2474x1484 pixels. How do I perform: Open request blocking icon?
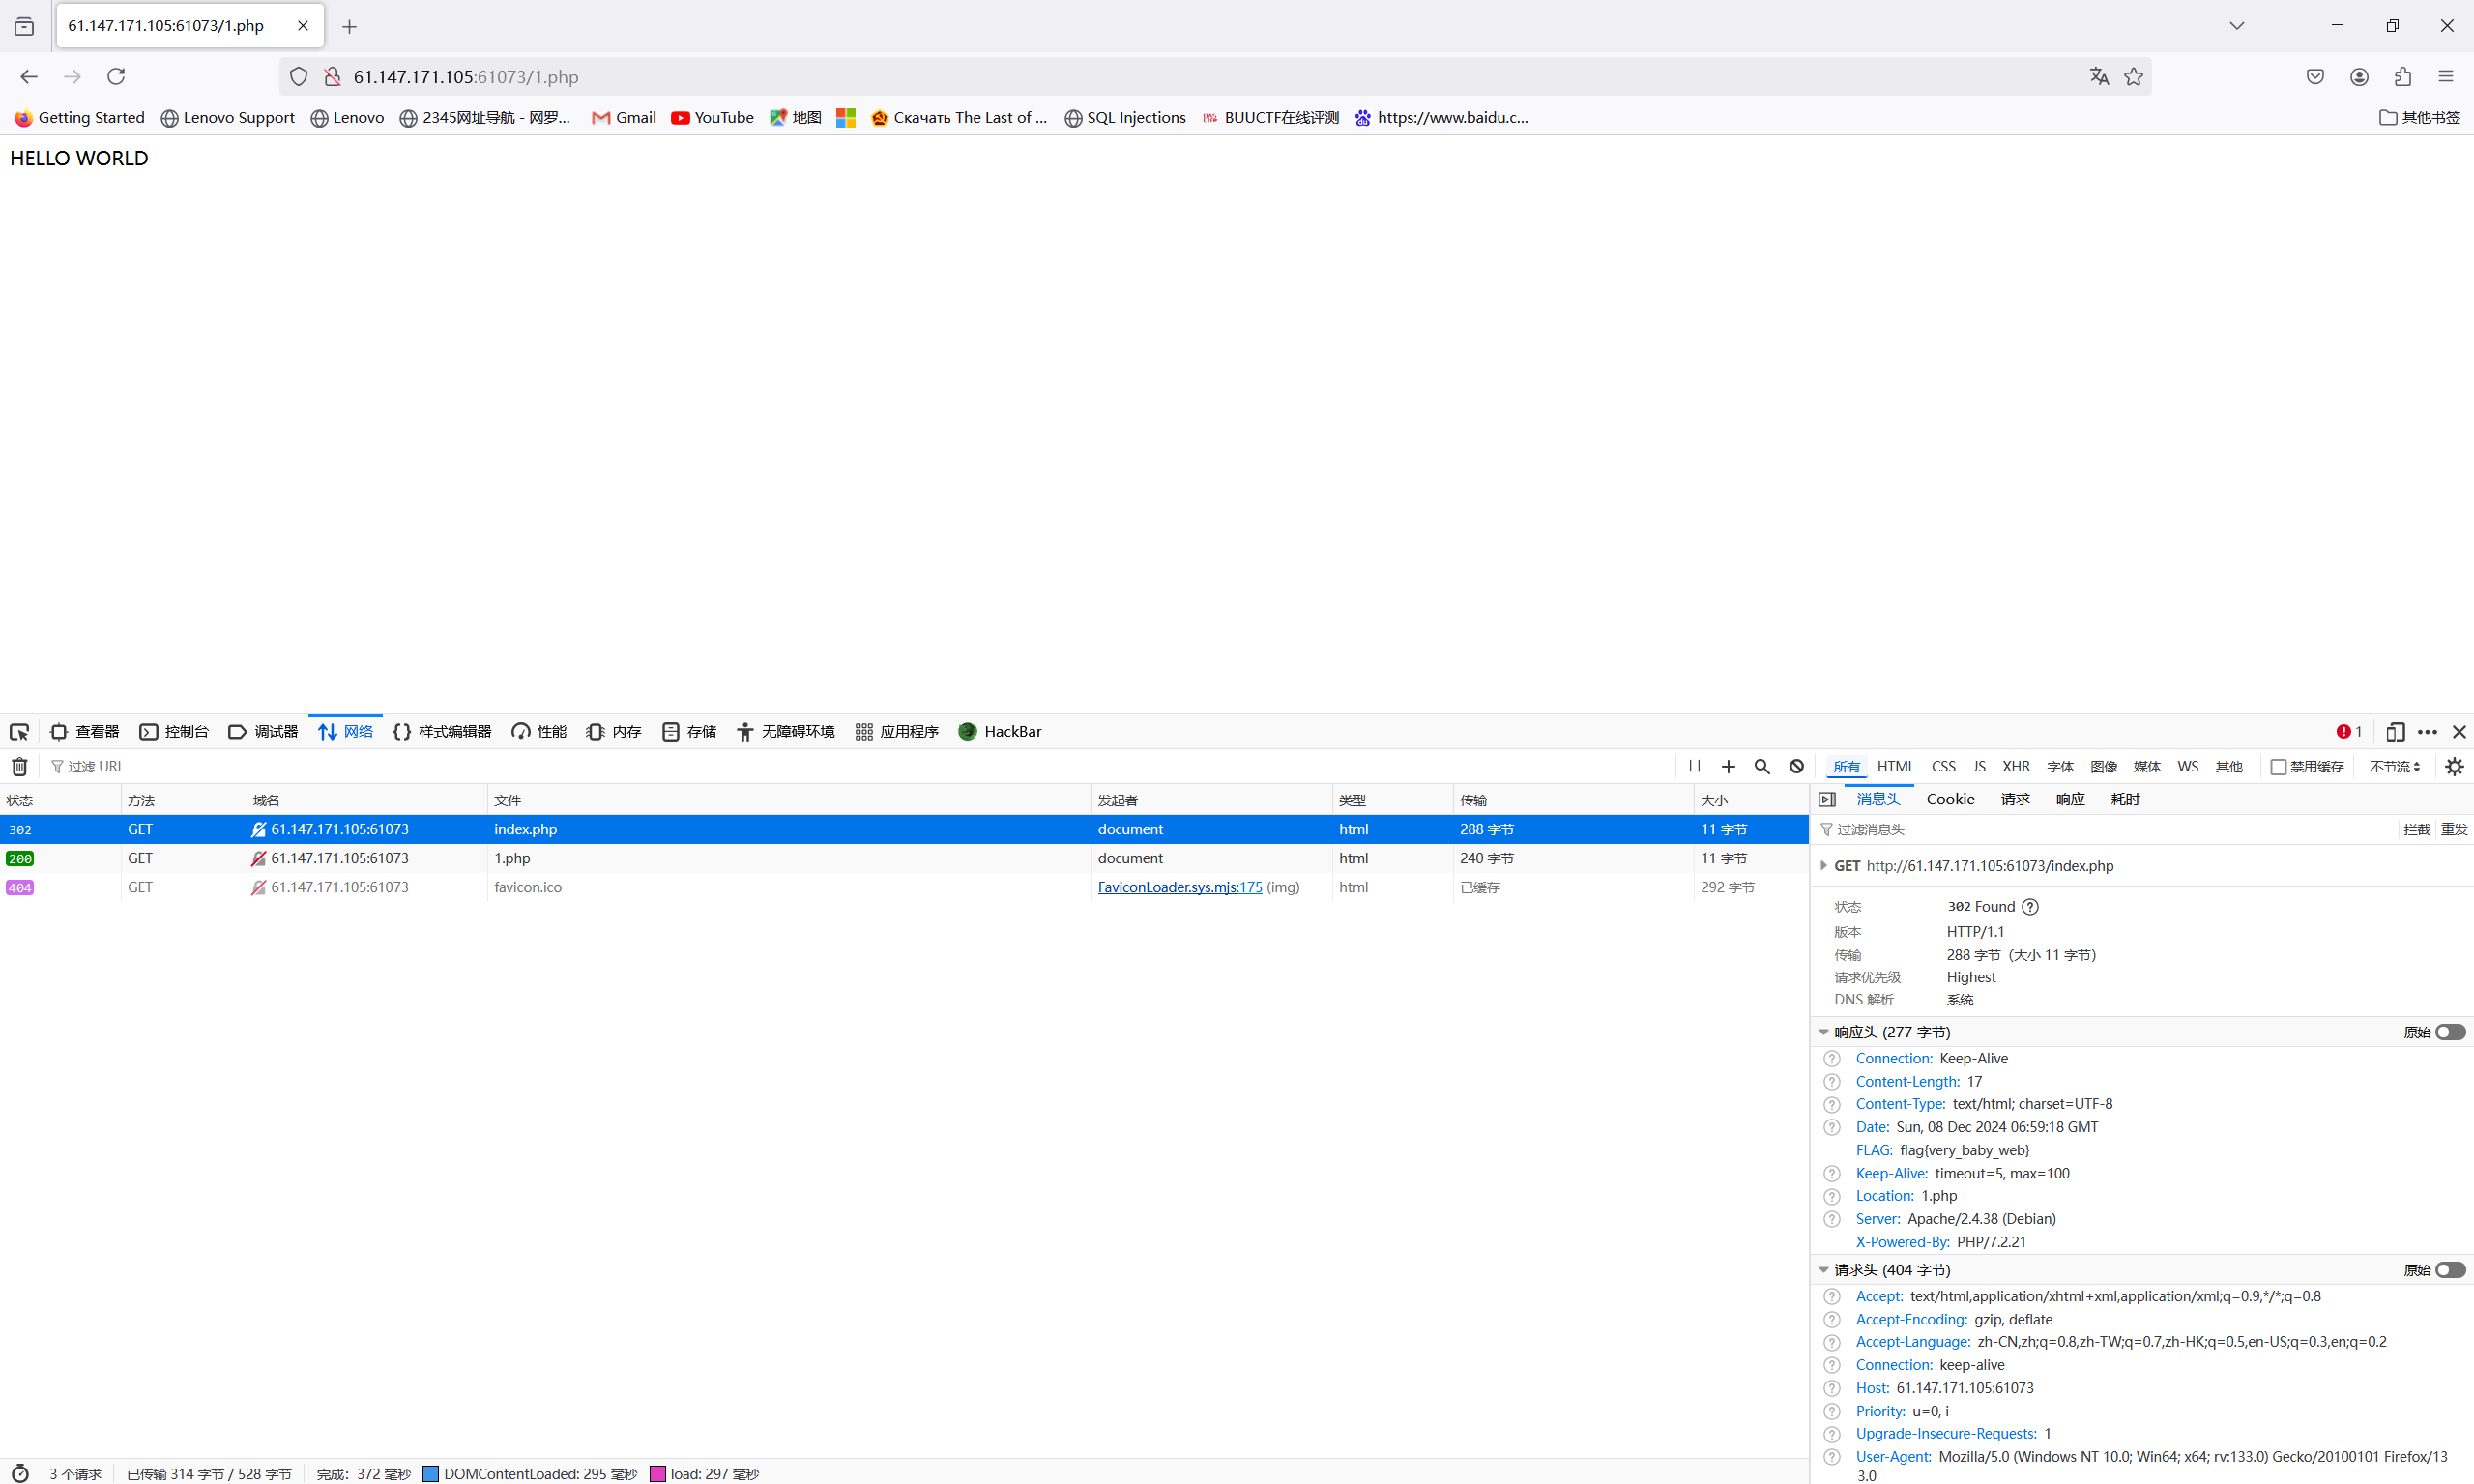[x=1796, y=766]
